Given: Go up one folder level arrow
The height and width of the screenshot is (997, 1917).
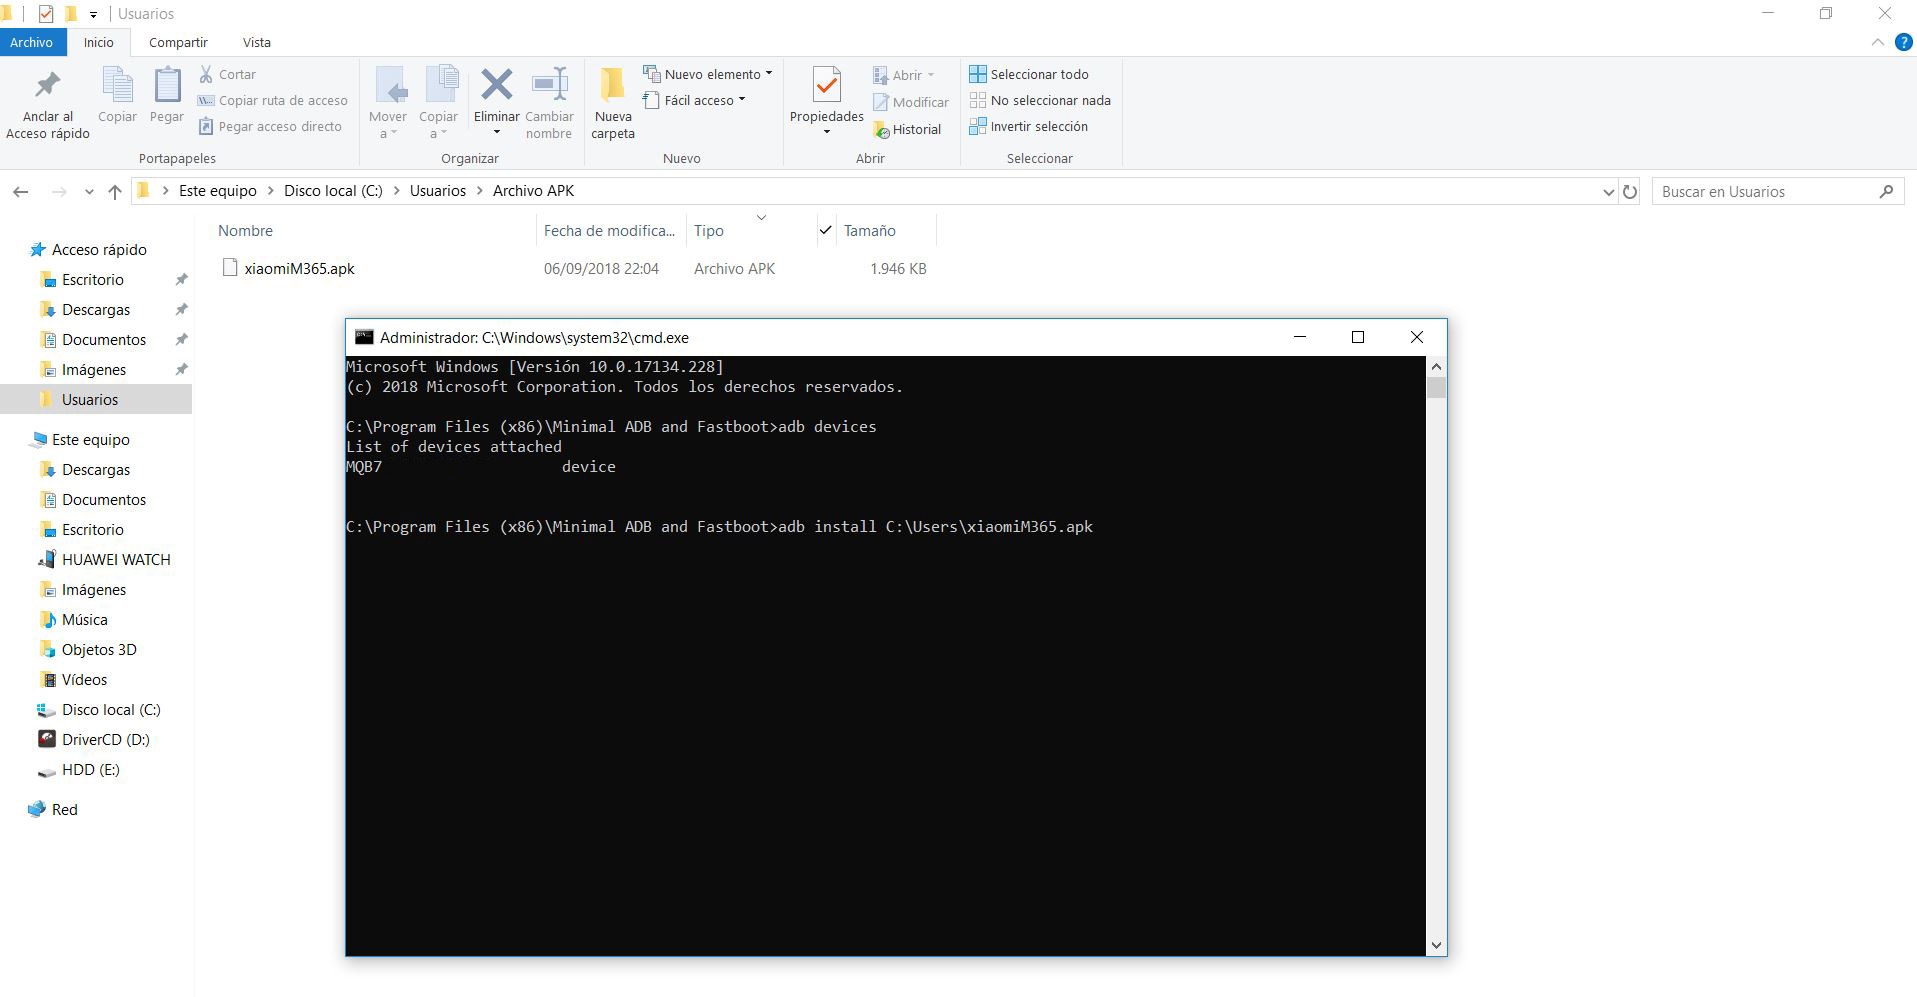Looking at the screenshot, I should coord(115,191).
